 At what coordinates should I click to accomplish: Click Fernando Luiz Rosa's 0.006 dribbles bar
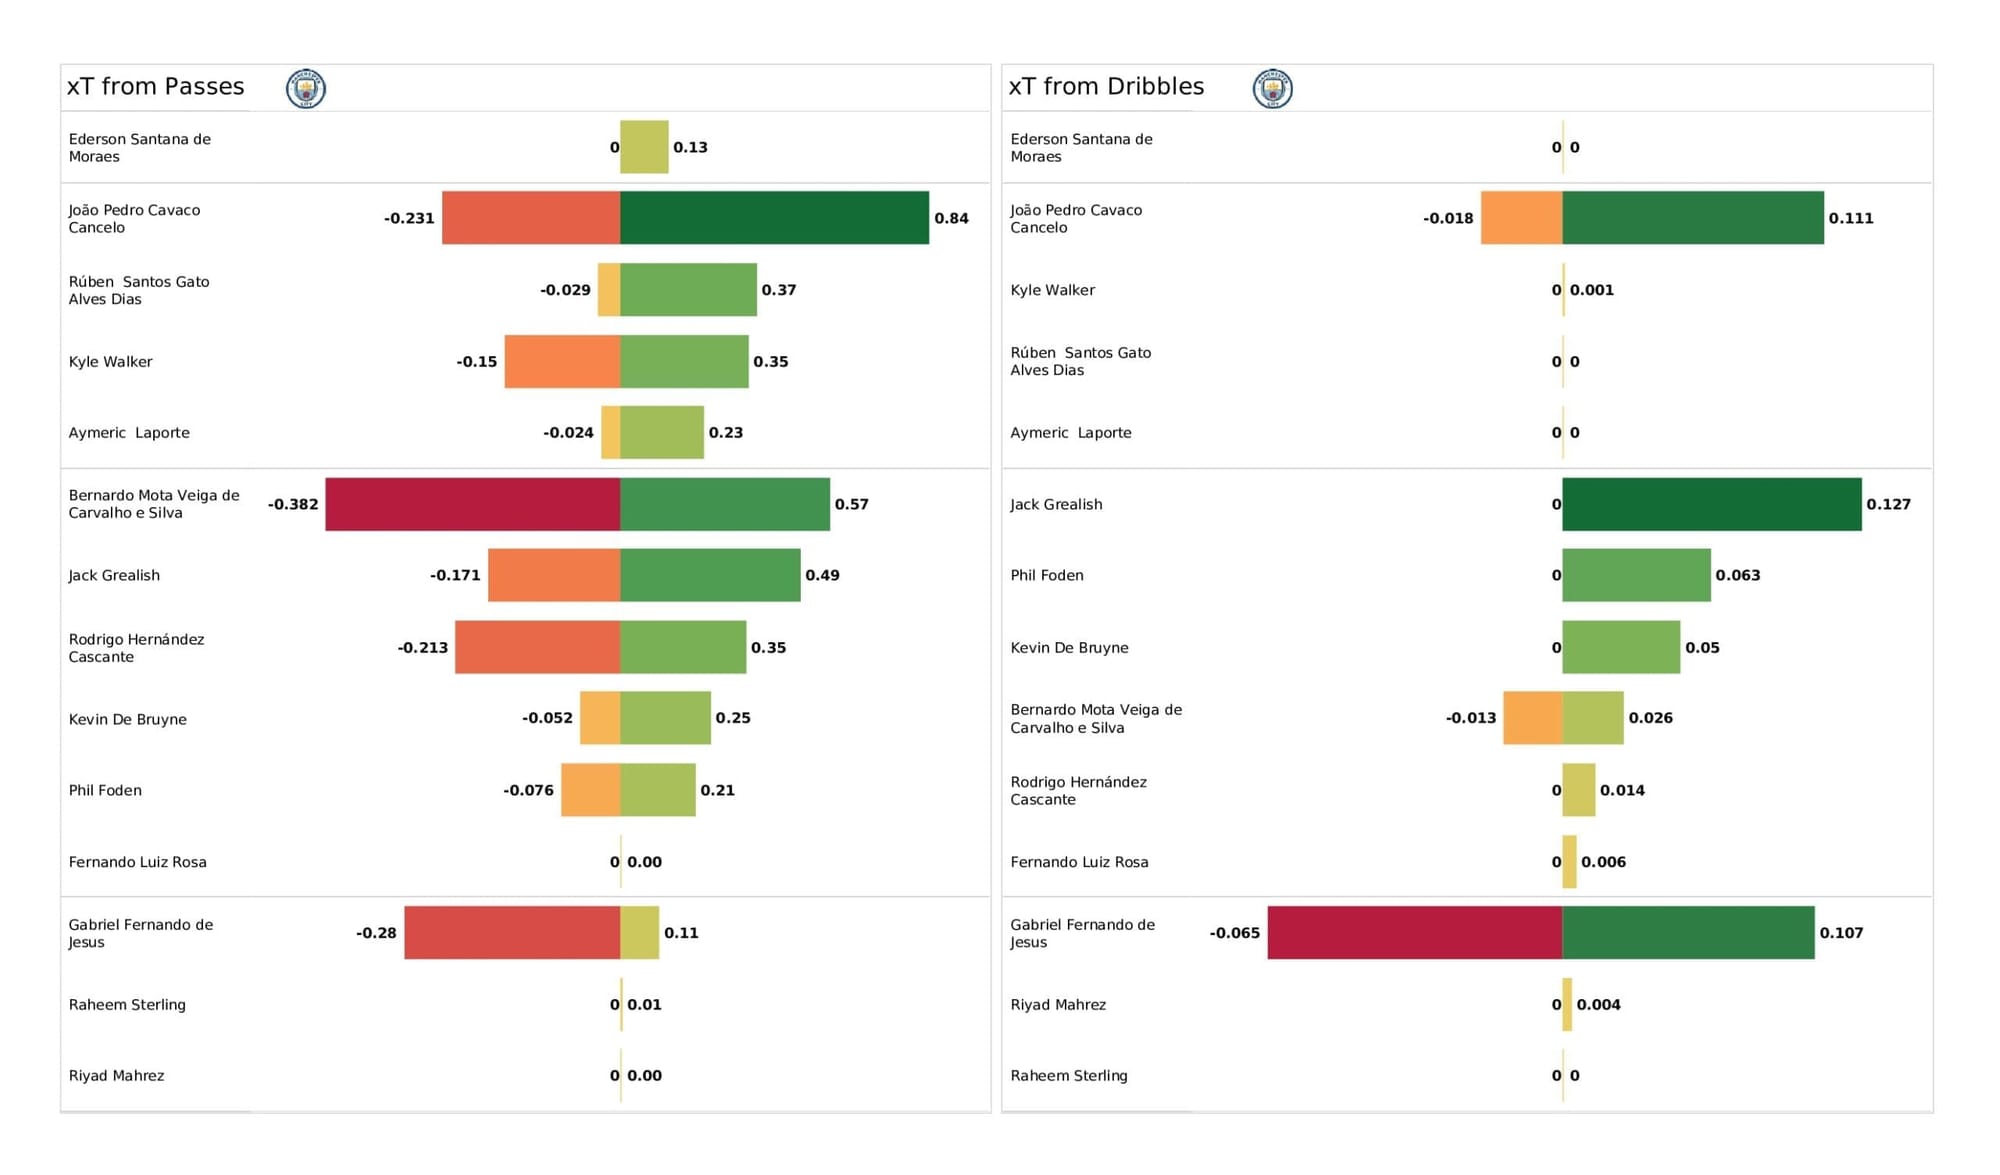point(1569,862)
